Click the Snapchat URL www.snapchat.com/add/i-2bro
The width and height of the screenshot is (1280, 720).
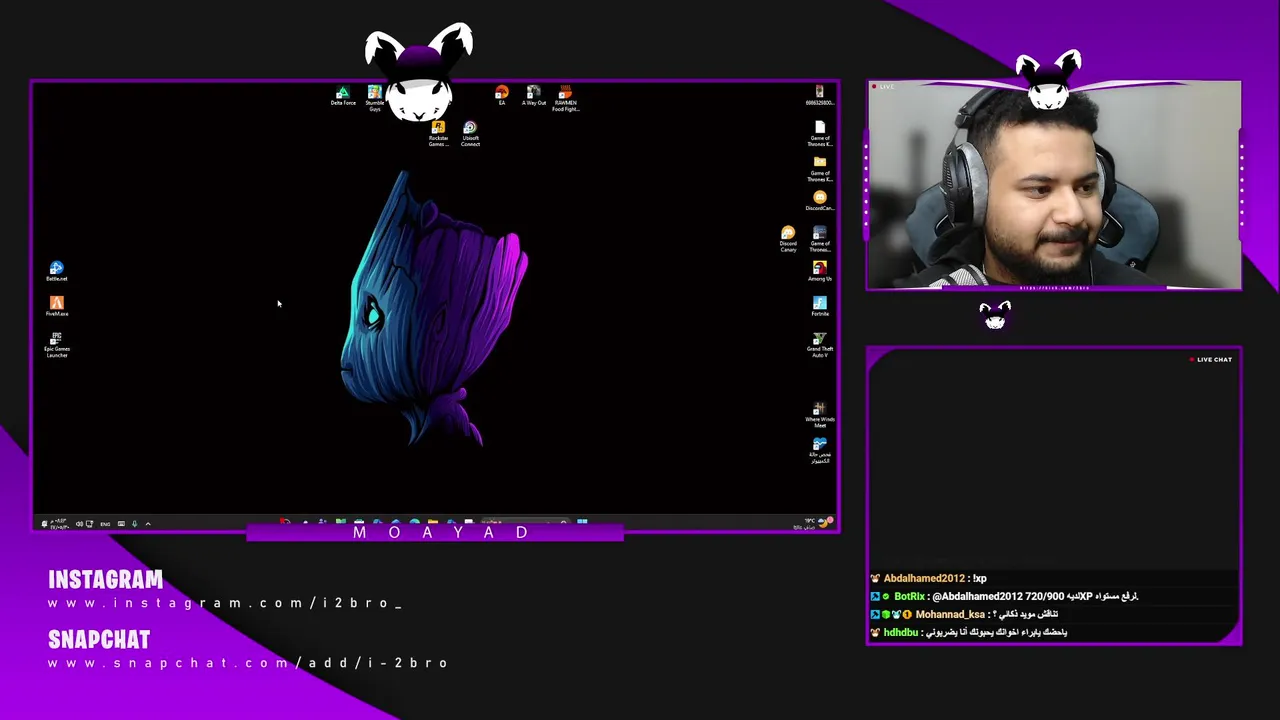click(248, 663)
